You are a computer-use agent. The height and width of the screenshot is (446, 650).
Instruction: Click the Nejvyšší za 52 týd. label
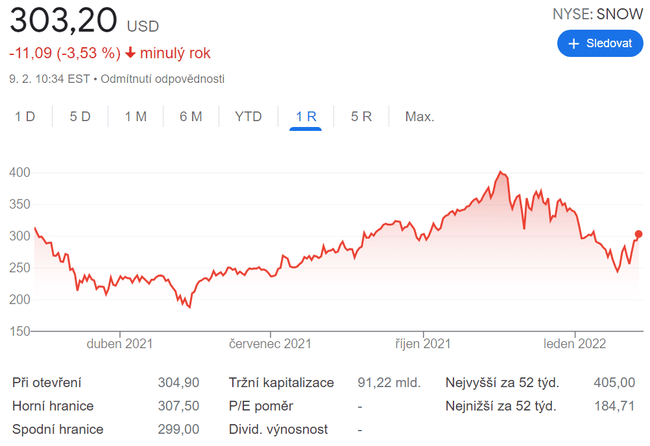501,382
